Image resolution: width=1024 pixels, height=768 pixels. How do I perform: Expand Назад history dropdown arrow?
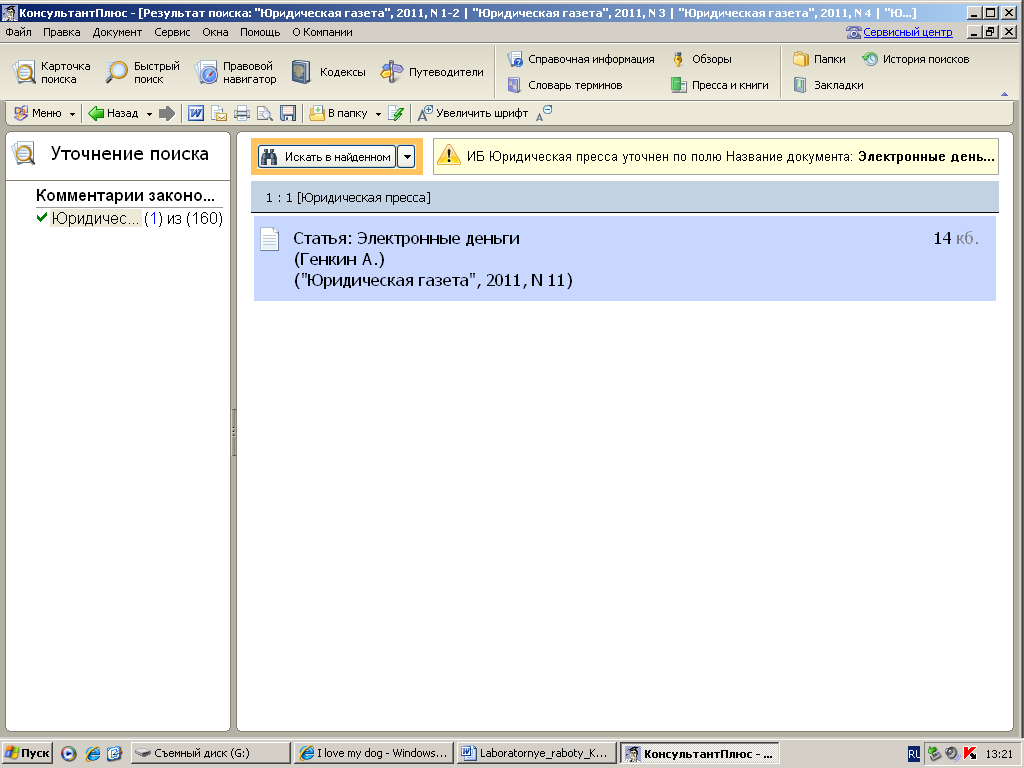tap(149, 114)
